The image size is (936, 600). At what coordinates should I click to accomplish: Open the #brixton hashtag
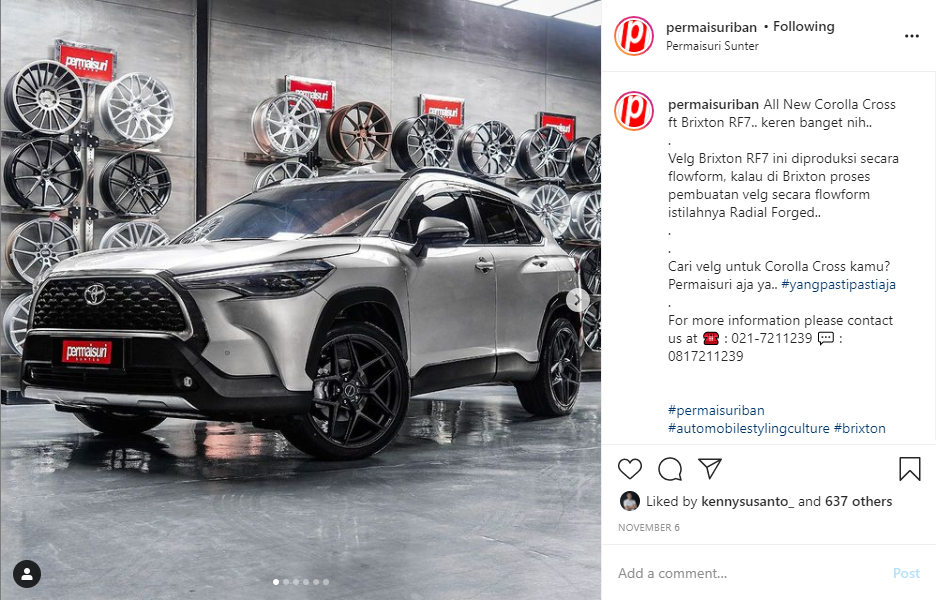(860, 428)
